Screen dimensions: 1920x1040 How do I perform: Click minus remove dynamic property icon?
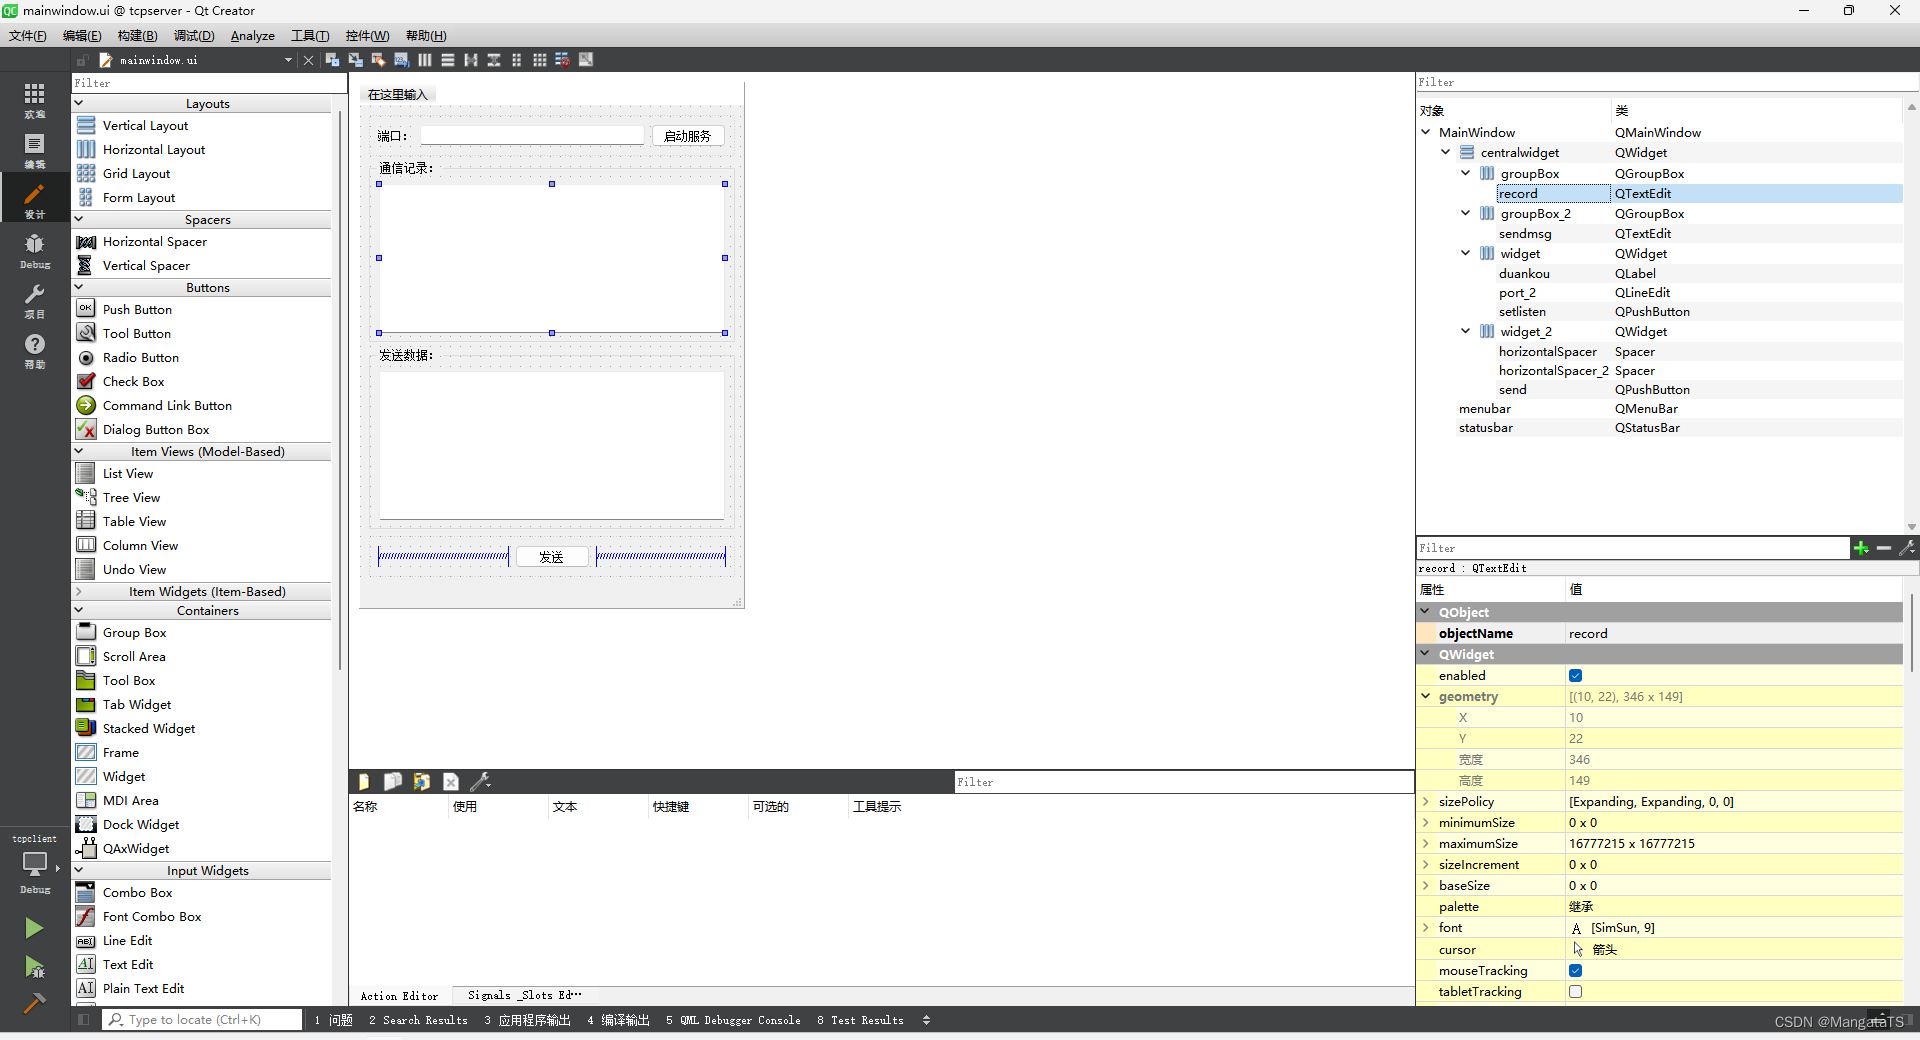(1884, 548)
